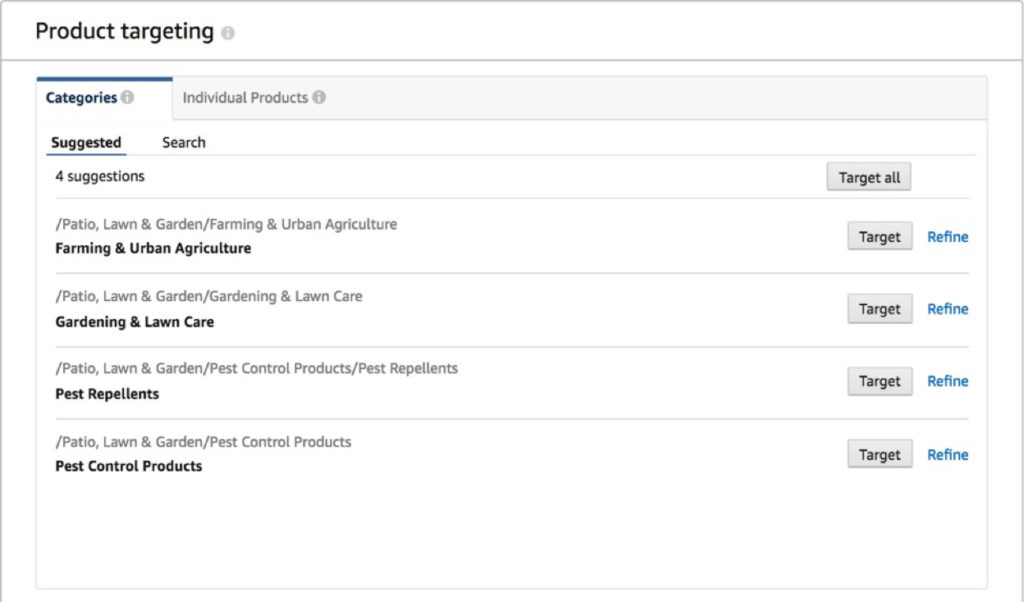Target Farming & Urban Agriculture category
Viewport: 1024px width, 602px height.
point(879,237)
